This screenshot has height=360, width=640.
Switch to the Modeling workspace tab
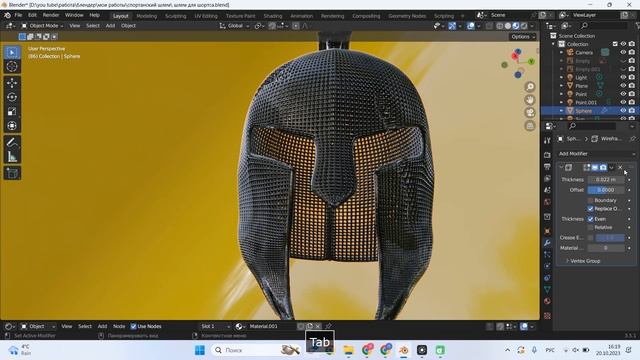(147, 16)
